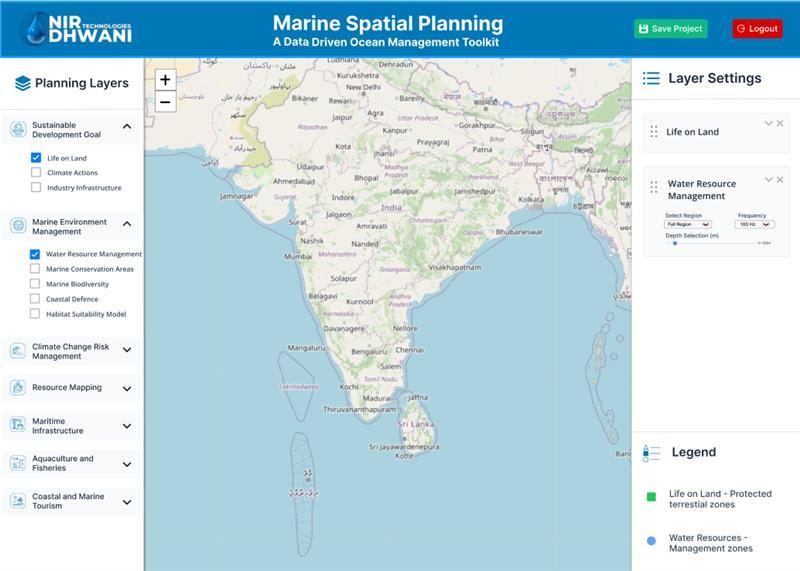Collapse the Marine Environment Management section
This screenshot has width=800, height=571.
(127, 224)
